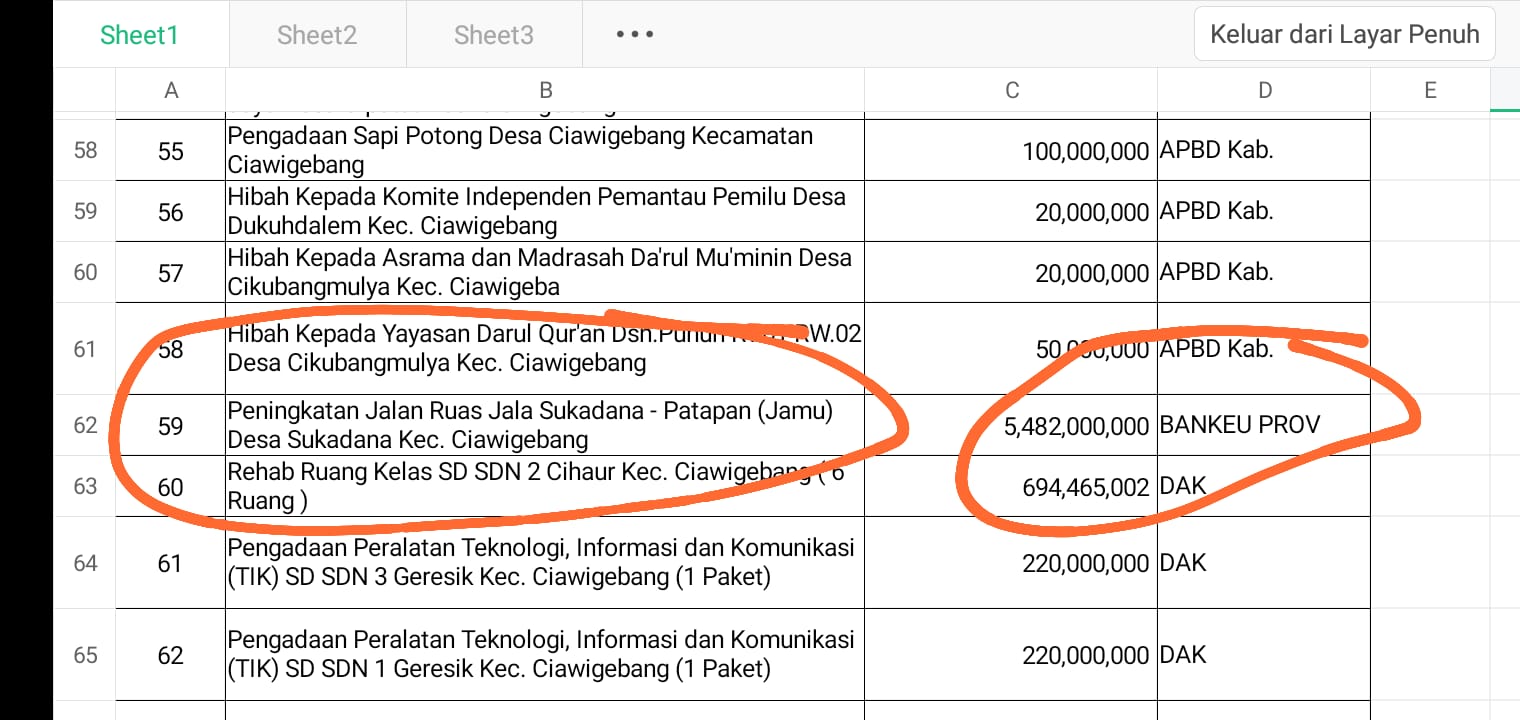Select Pengadaan Sapi Potong description cell
The image size is (1520, 720).
click(545, 150)
